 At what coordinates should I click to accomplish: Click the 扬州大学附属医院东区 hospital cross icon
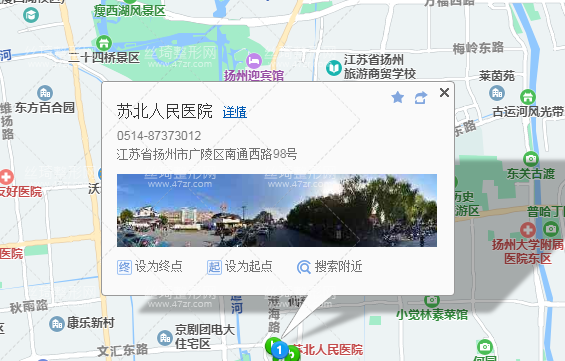tap(528, 230)
